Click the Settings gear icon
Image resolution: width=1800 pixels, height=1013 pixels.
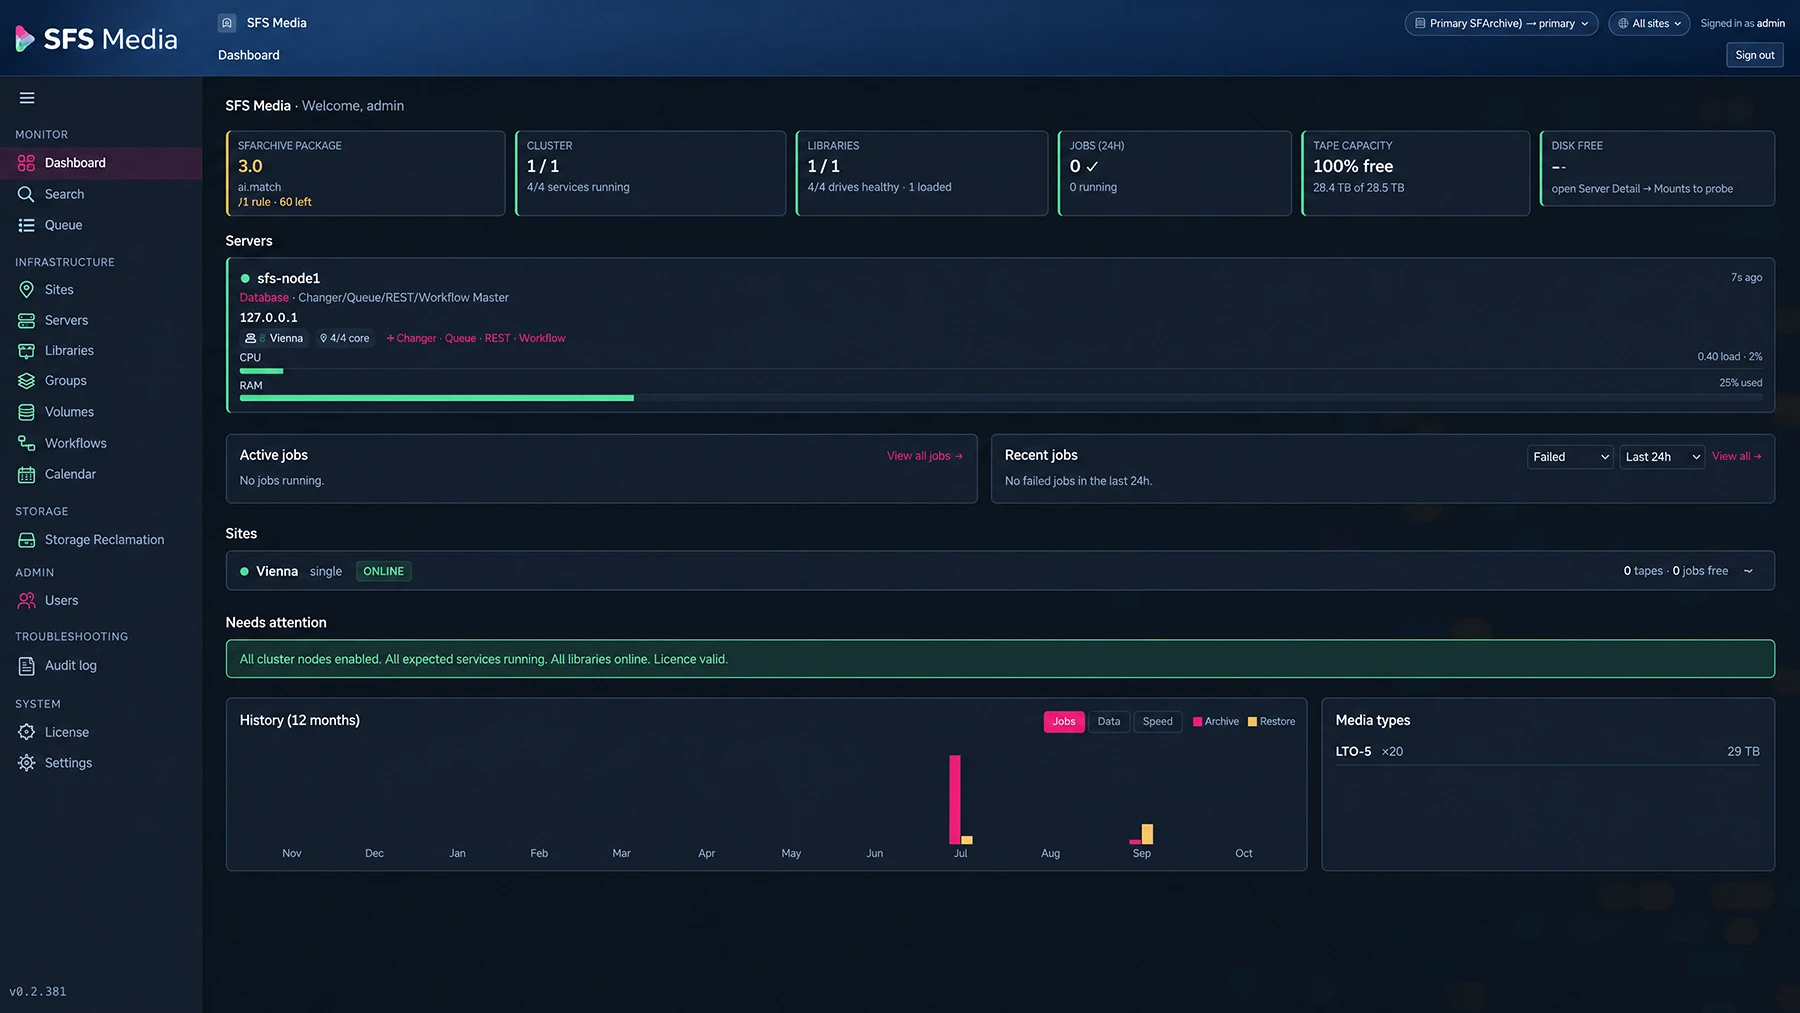26,763
